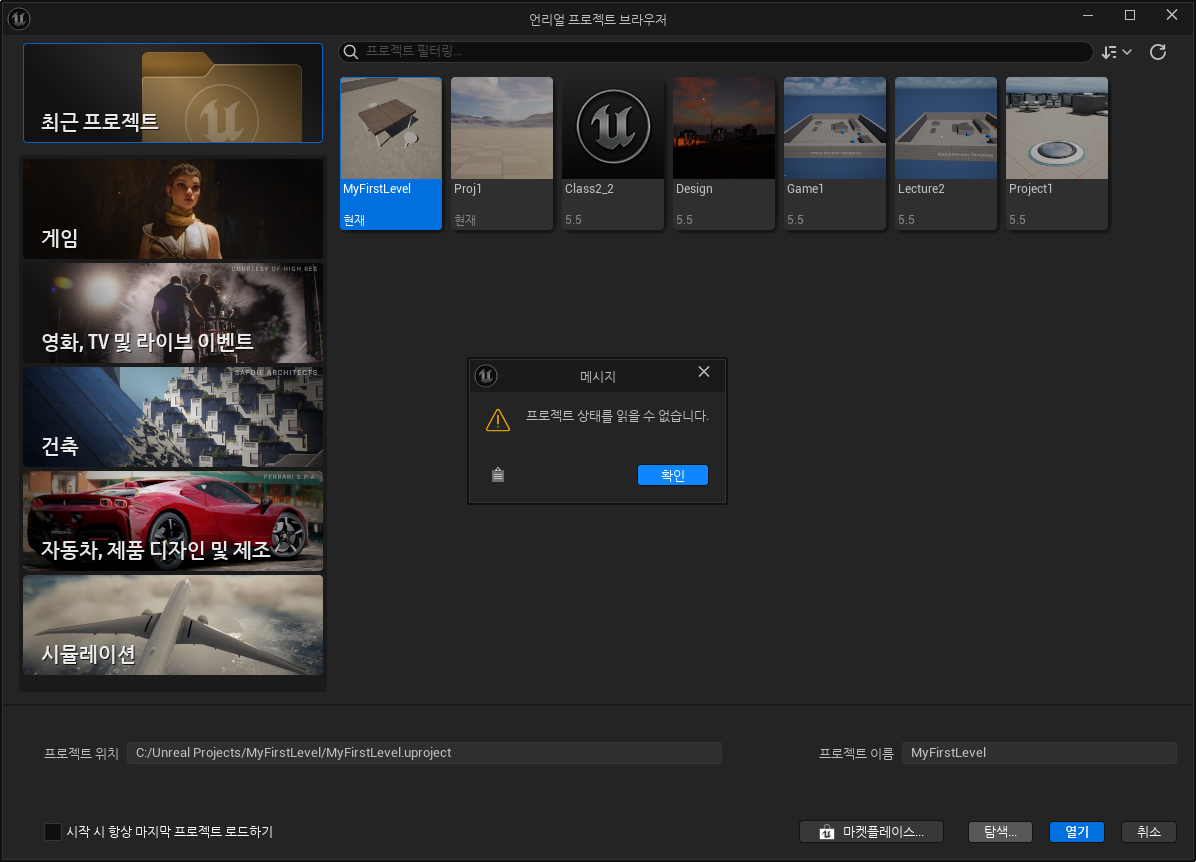Click the 프로젝트 상태를 읽을 수 없습니다 message text

[617, 416]
